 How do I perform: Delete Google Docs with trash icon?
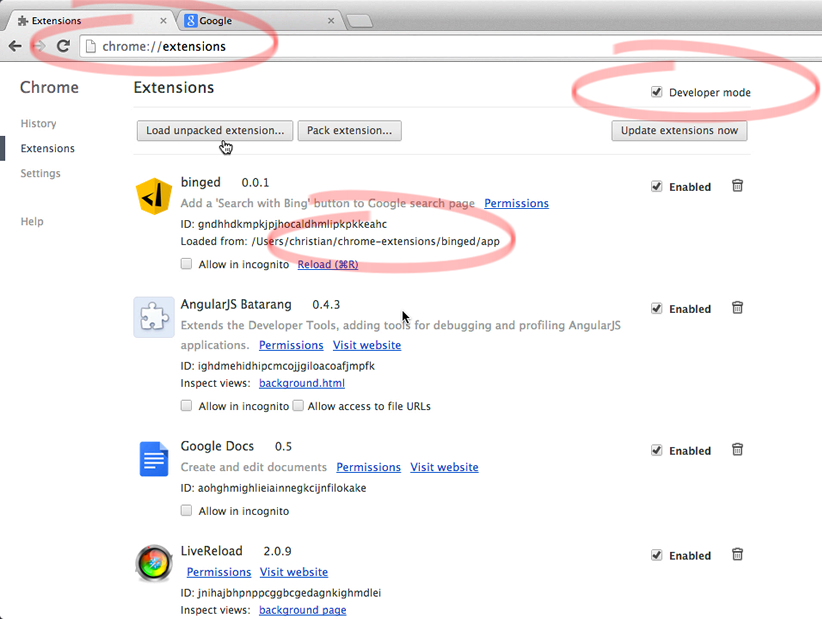[737, 450]
